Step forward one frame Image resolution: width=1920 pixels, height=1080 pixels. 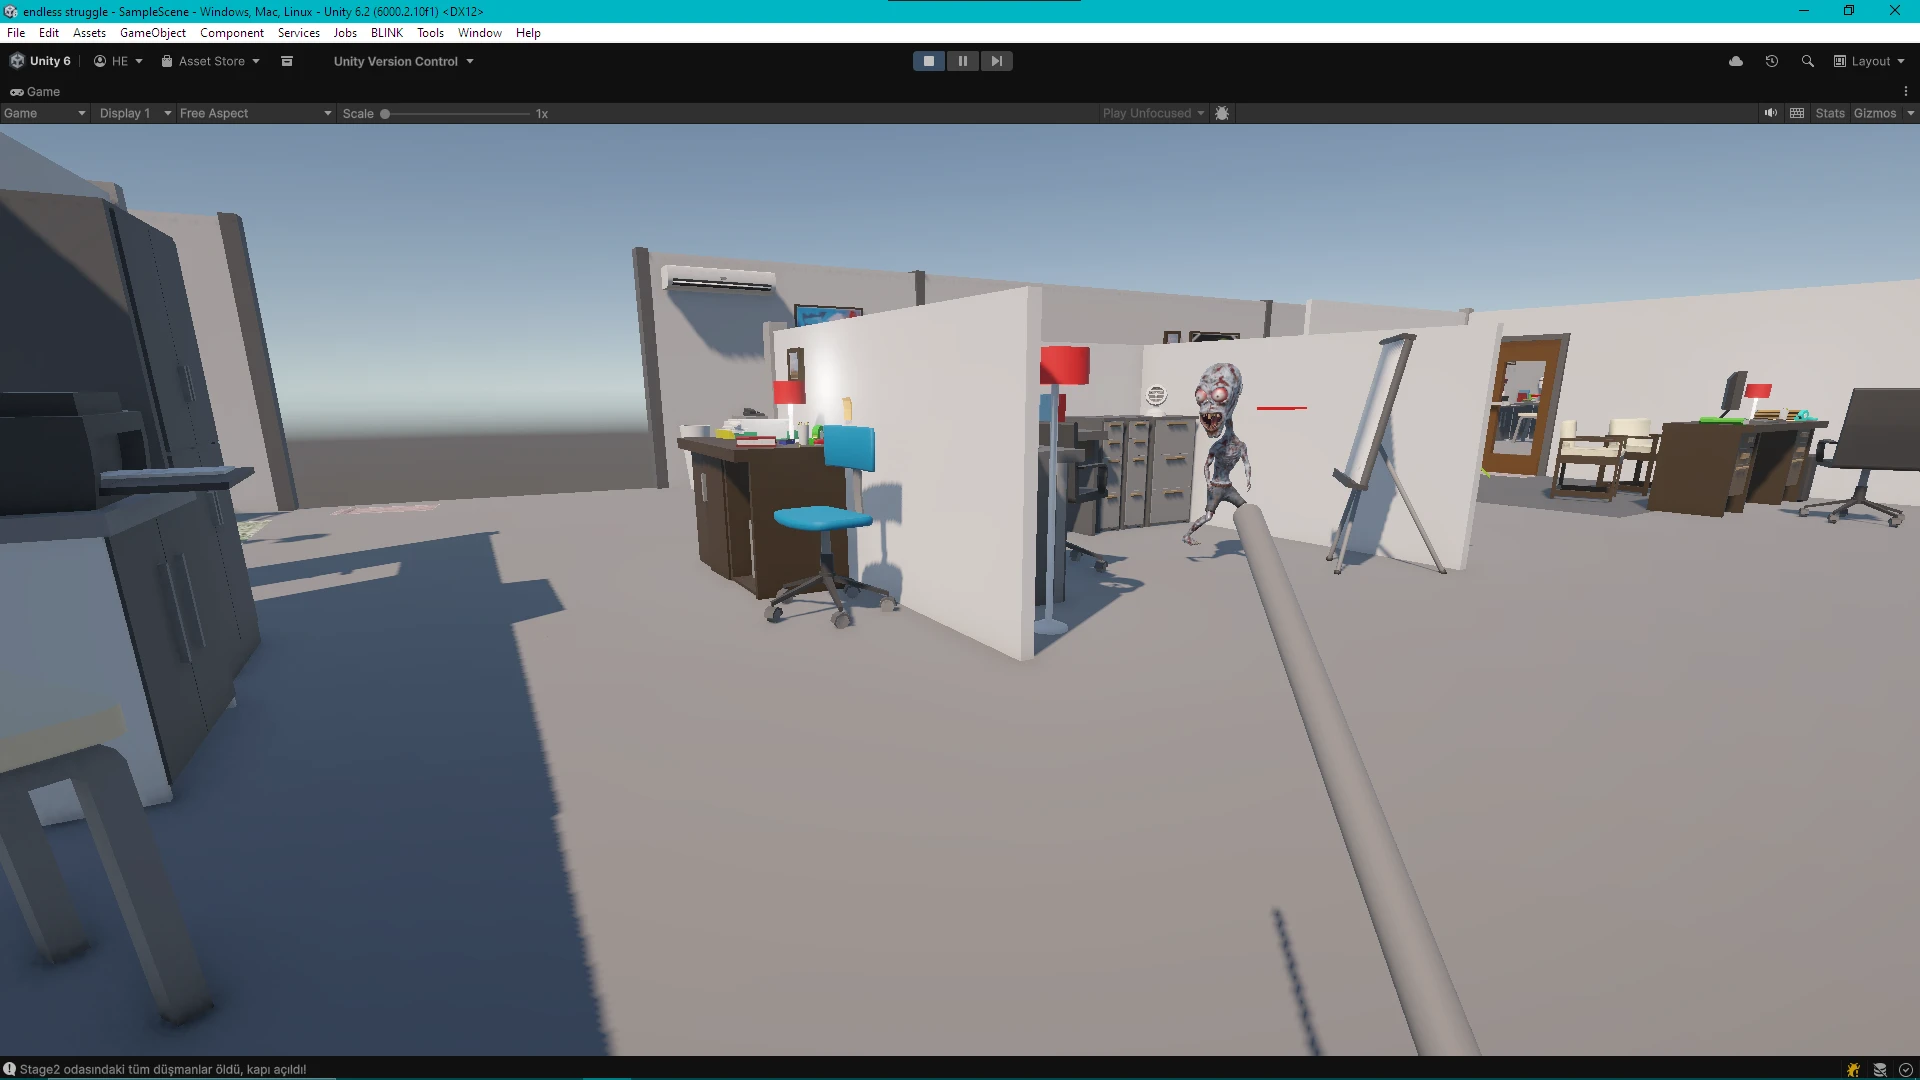[x=996, y=61]
